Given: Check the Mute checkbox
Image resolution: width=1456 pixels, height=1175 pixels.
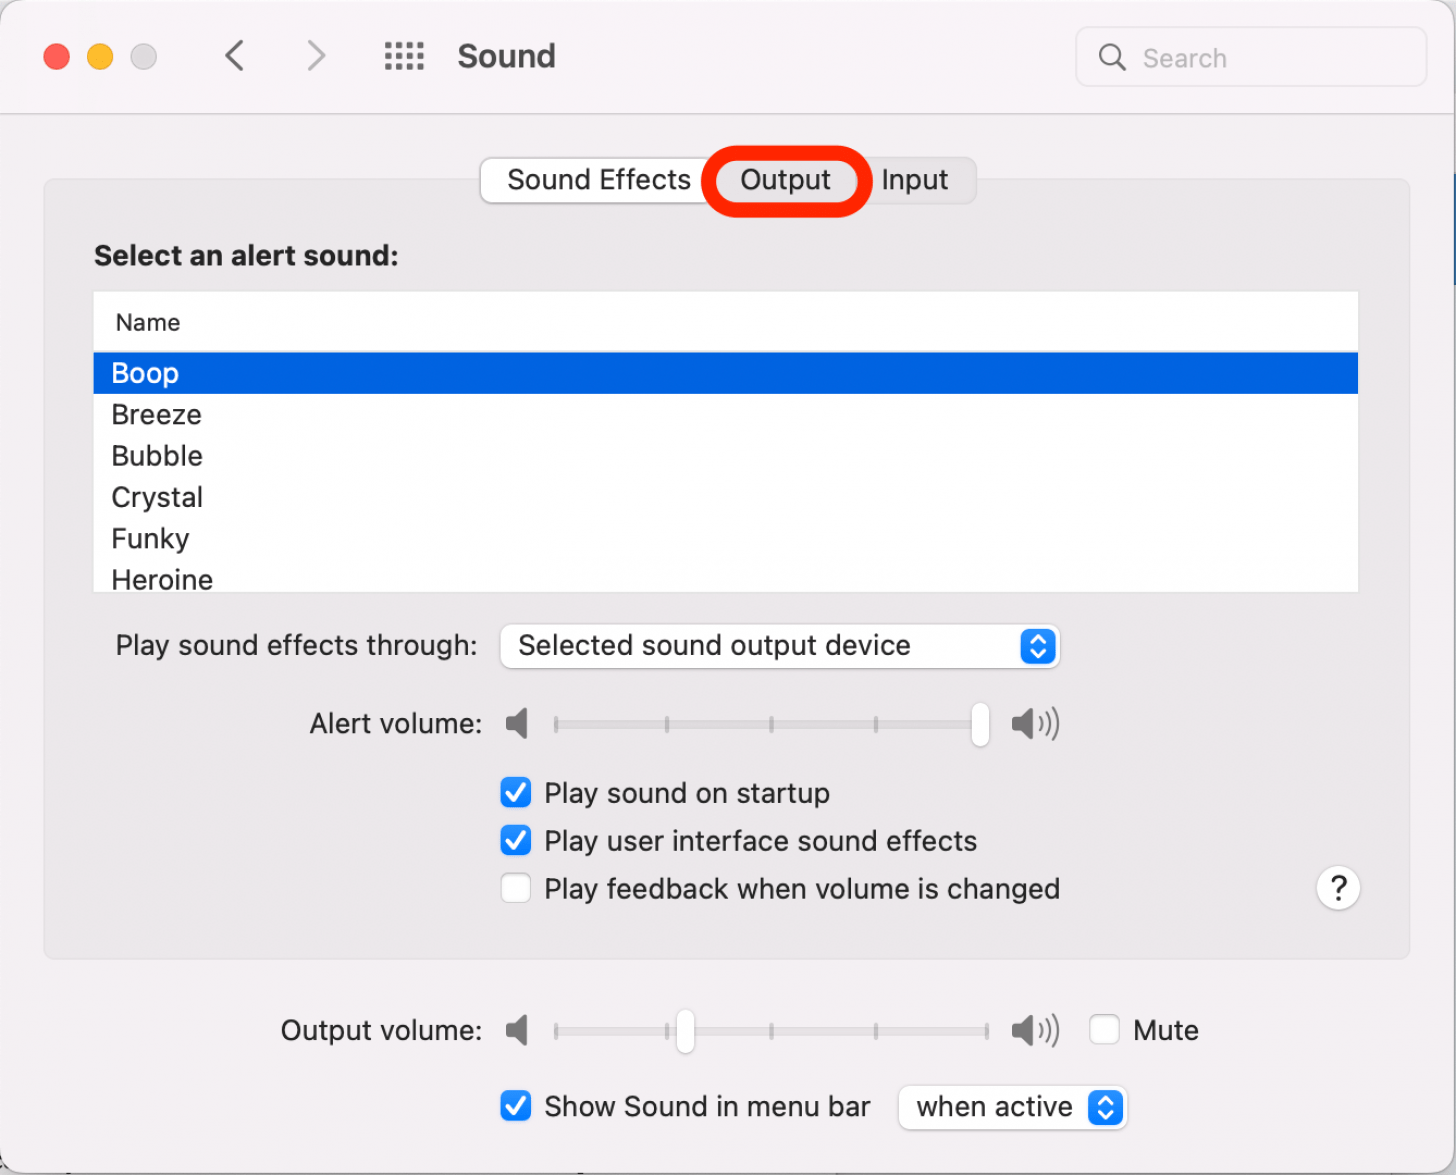Looking at the screenshot, I should (1104, 1030).
